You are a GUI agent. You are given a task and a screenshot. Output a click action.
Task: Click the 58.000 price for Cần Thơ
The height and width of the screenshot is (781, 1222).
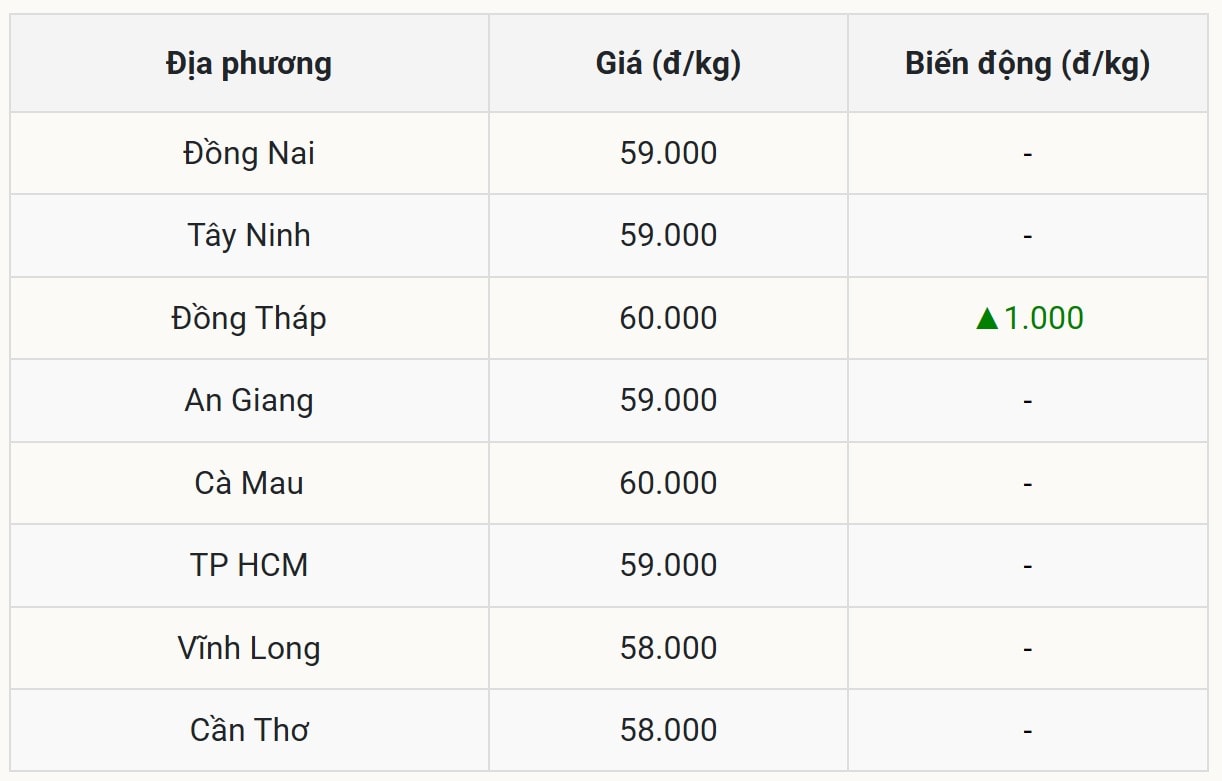668,731
